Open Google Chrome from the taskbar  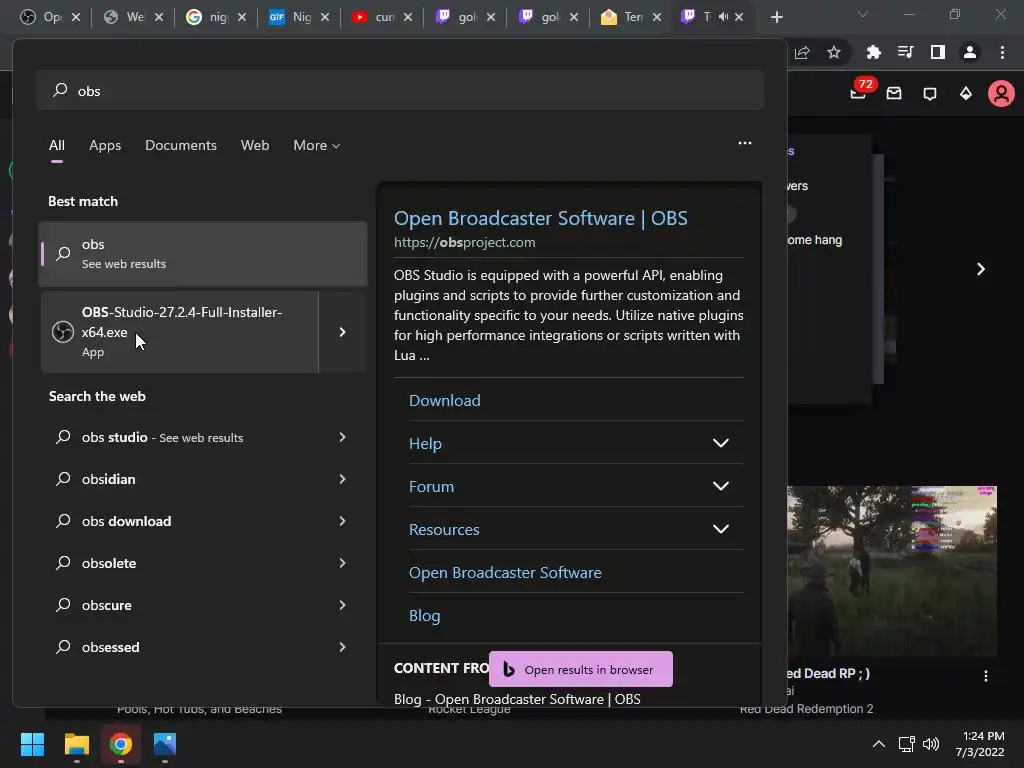[121, 744]
